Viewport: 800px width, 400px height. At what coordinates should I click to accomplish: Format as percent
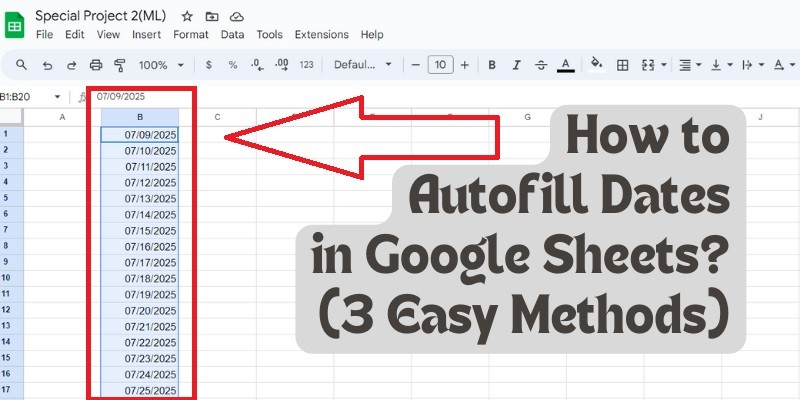[x=233, y=65]
